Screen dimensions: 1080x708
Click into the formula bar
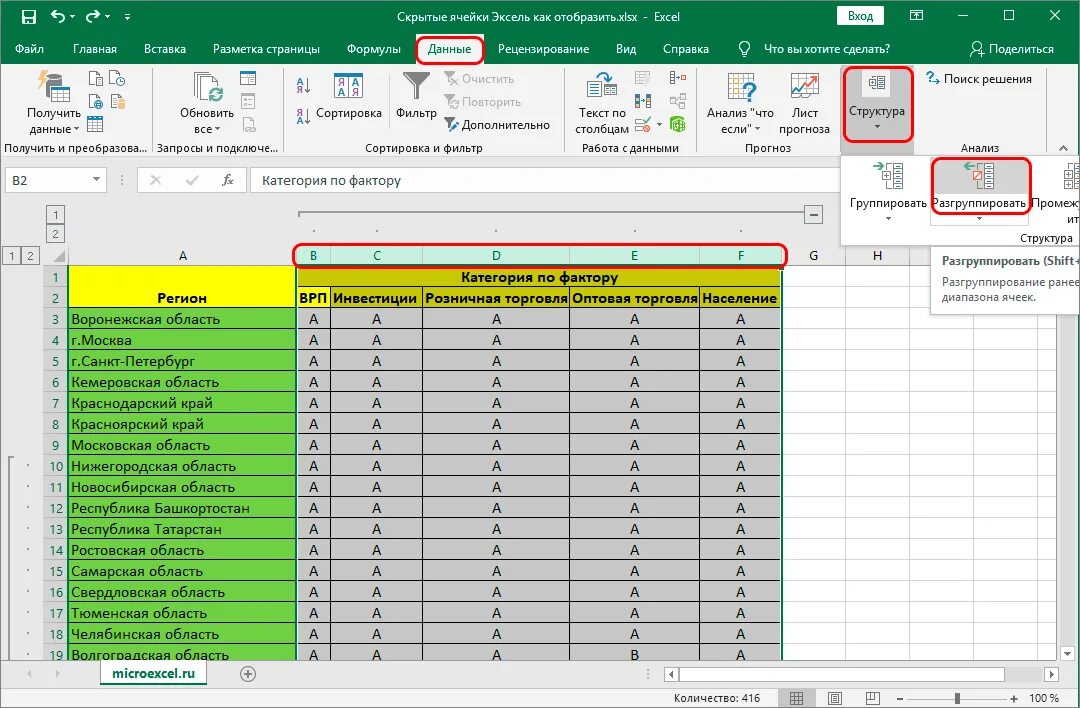544,180
